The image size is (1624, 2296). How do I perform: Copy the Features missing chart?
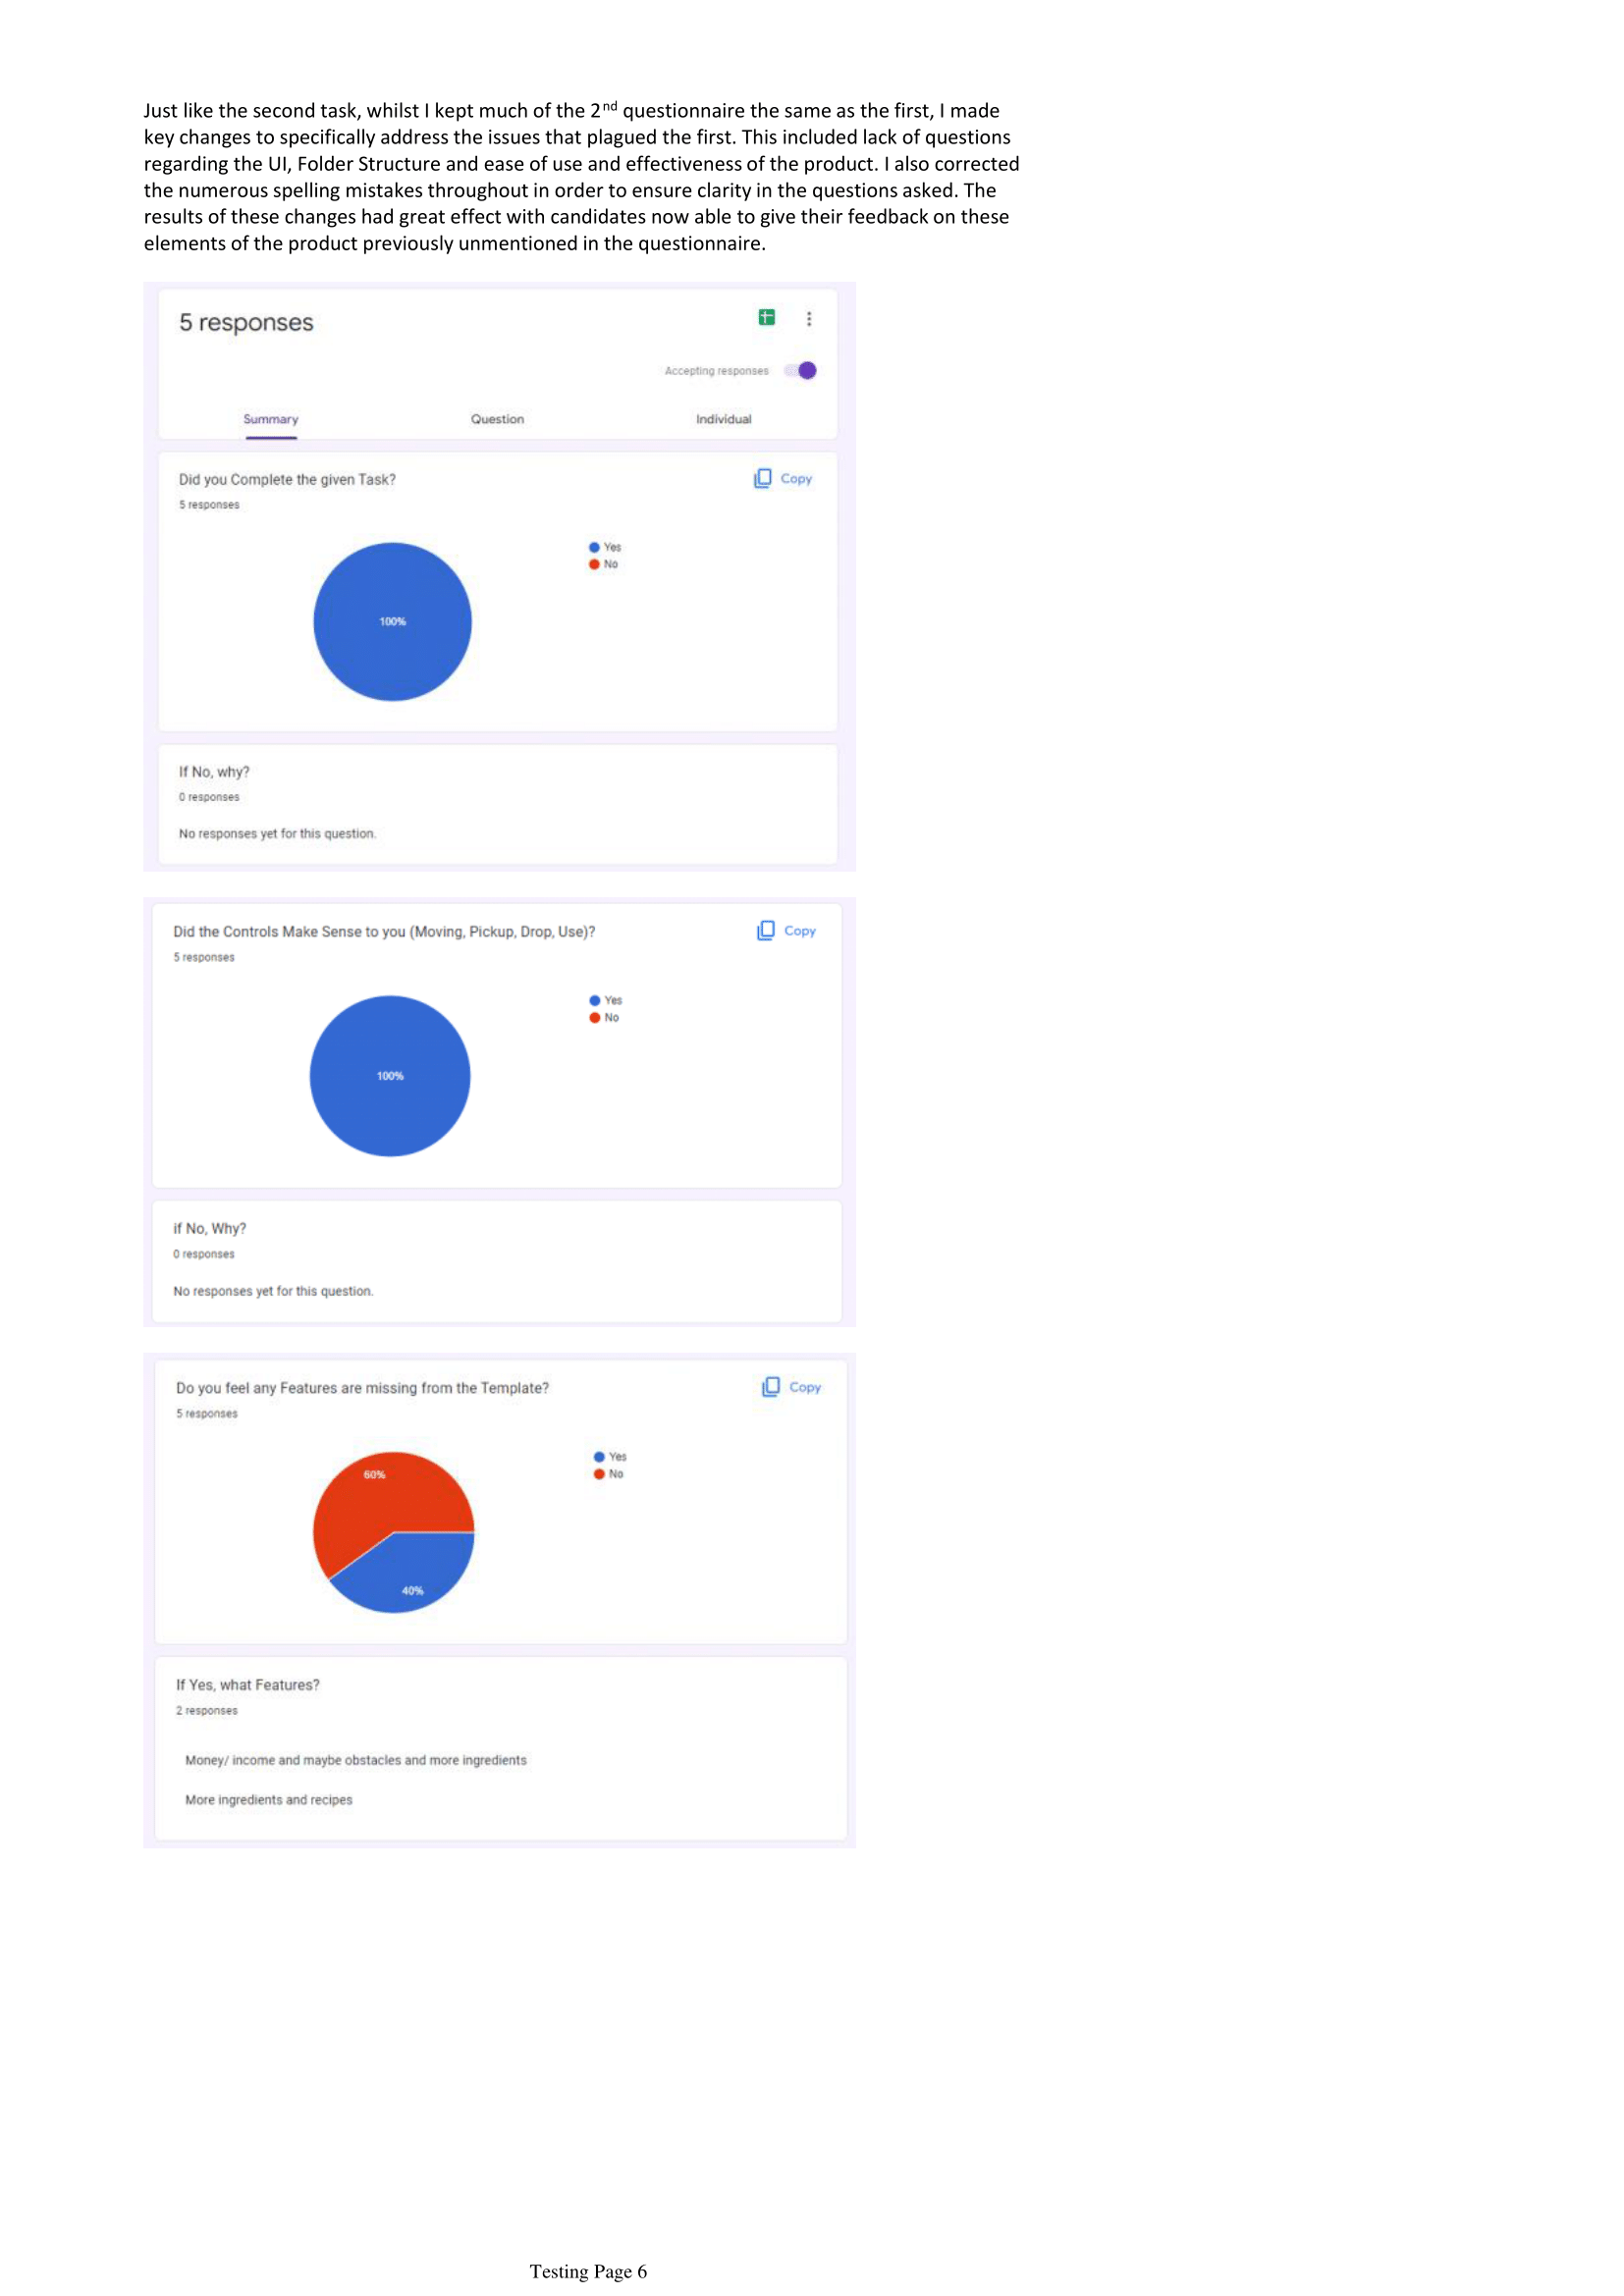click(791, 1387)
